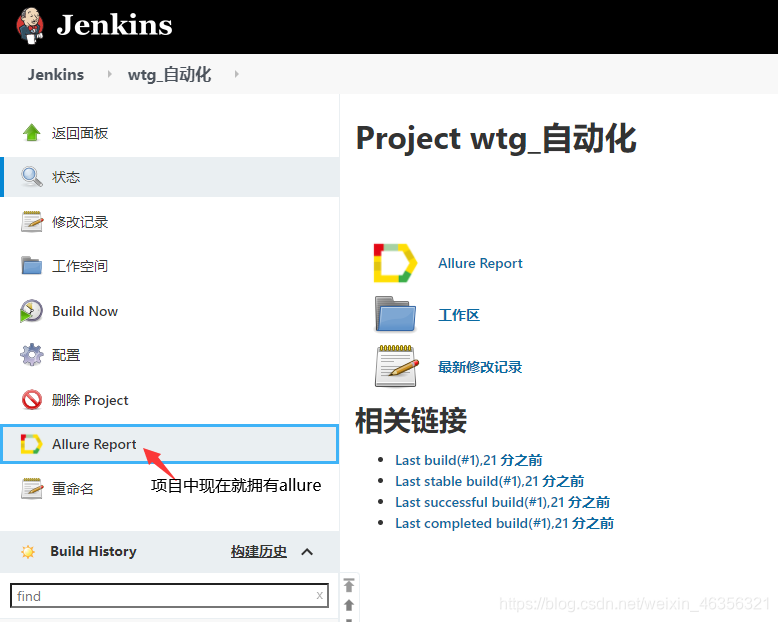Open 重命名 sidebar entry
The image size is (778, 622).
[73, 489]
